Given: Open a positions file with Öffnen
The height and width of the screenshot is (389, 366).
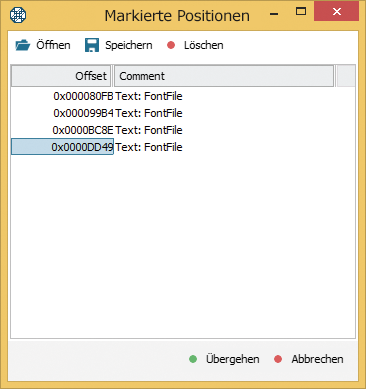Looking at the screenshot, I should click(x=43, y=45).
